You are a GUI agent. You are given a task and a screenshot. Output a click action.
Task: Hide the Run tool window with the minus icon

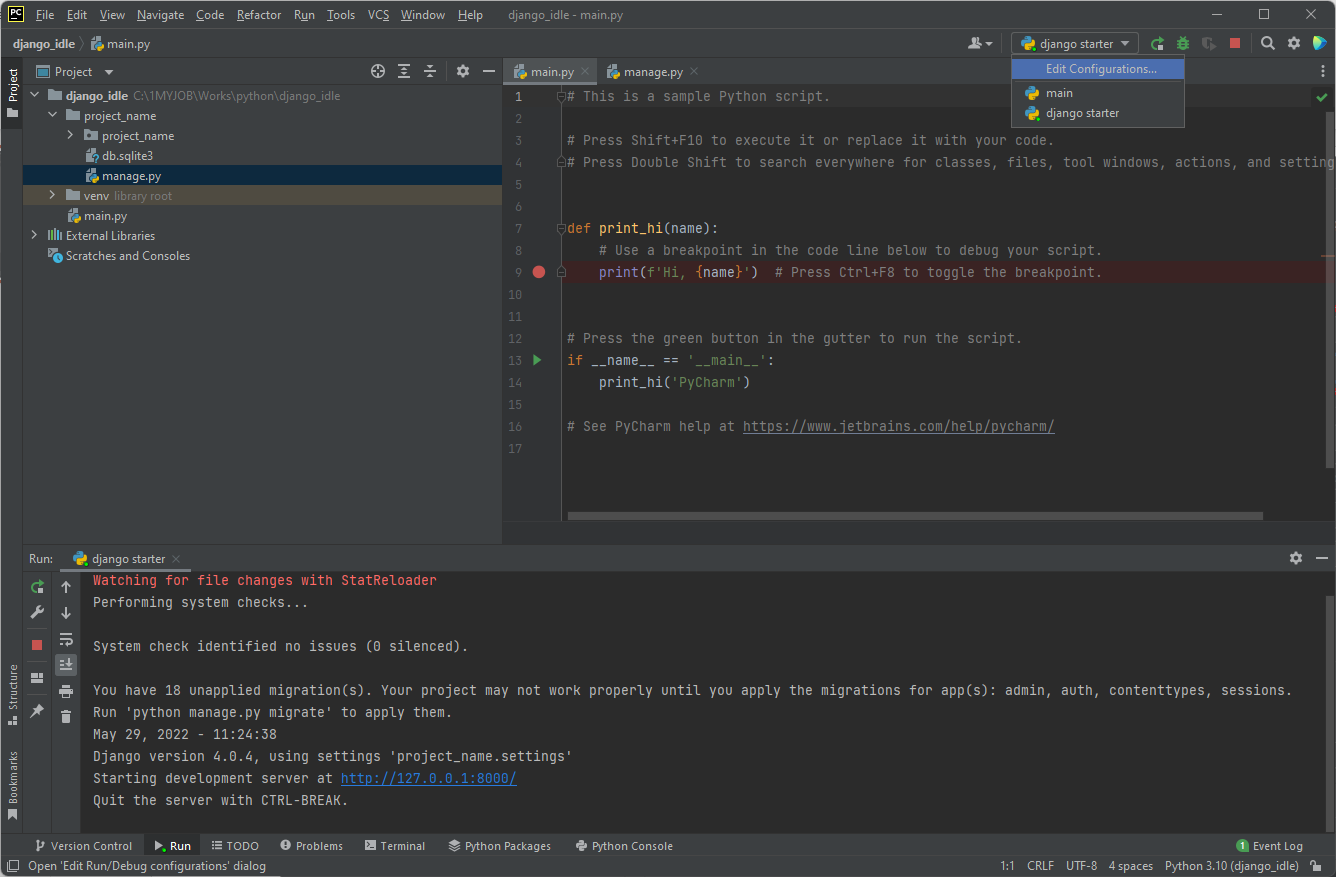tap(1322, 558)
